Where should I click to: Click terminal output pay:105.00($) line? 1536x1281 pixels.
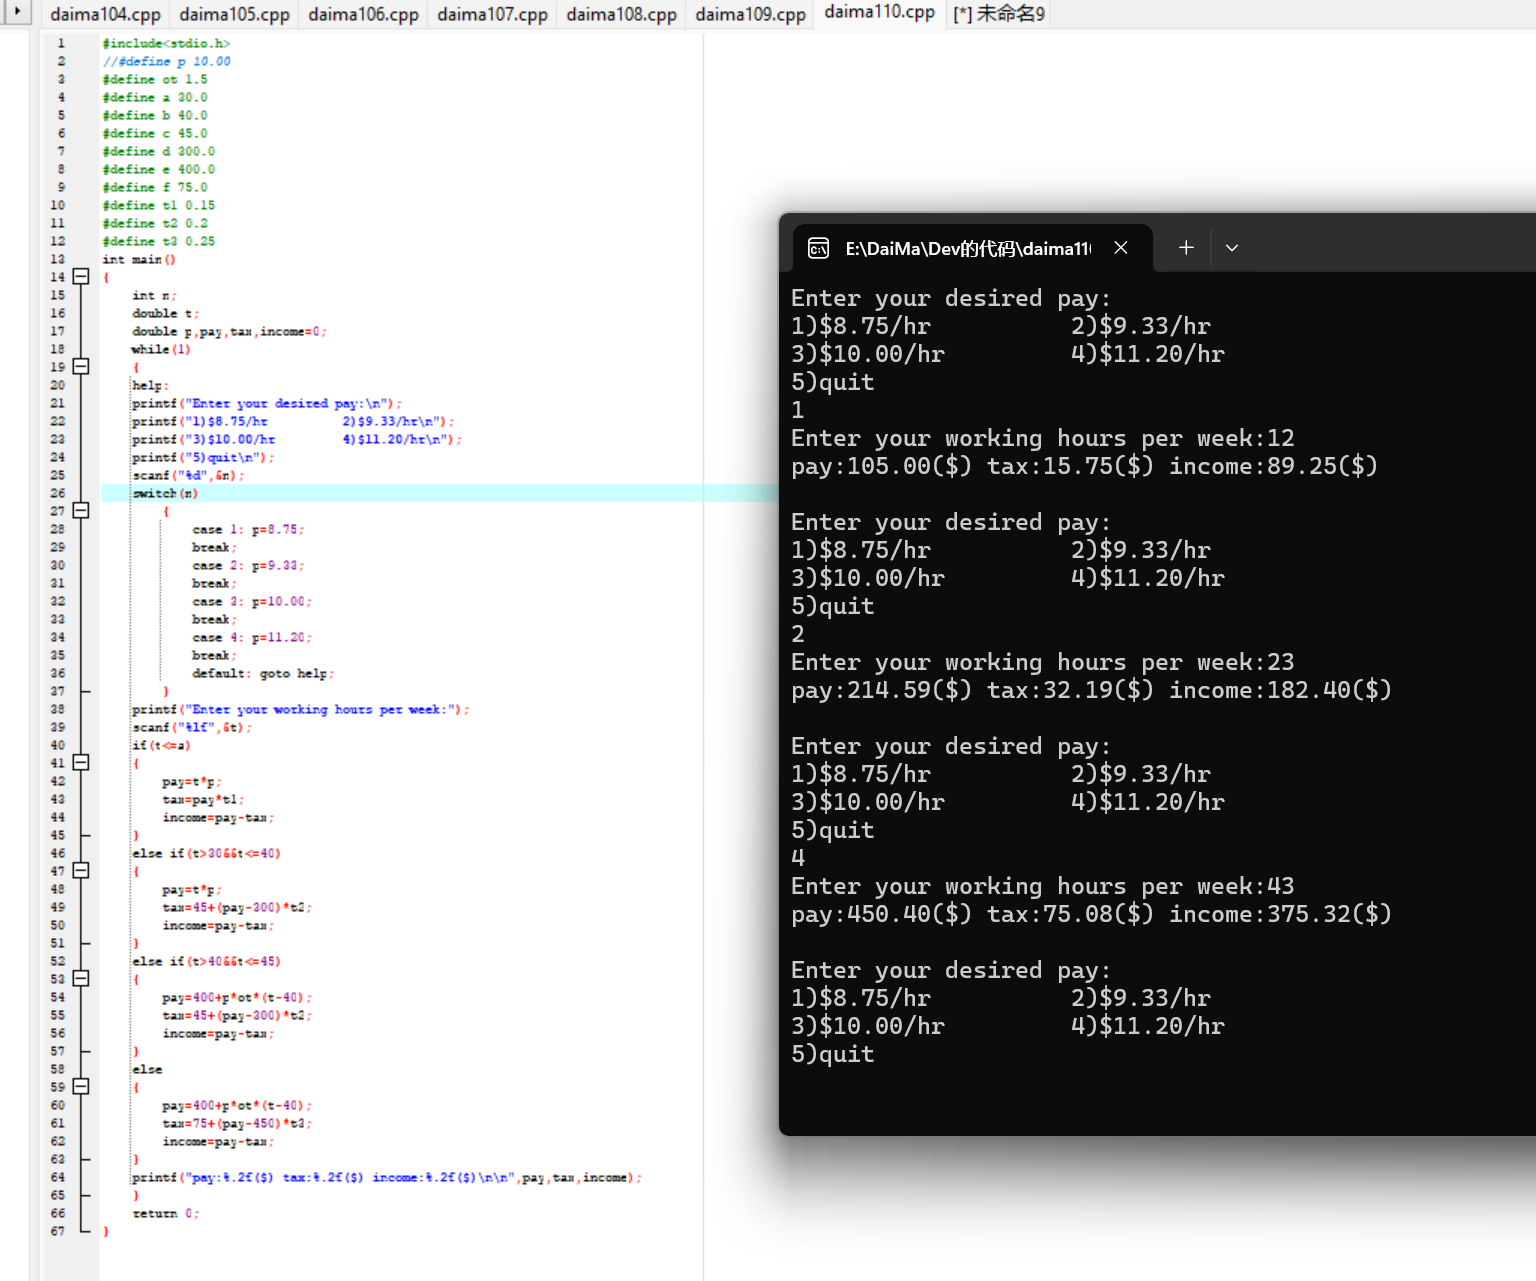click(x=1085, y=466)
